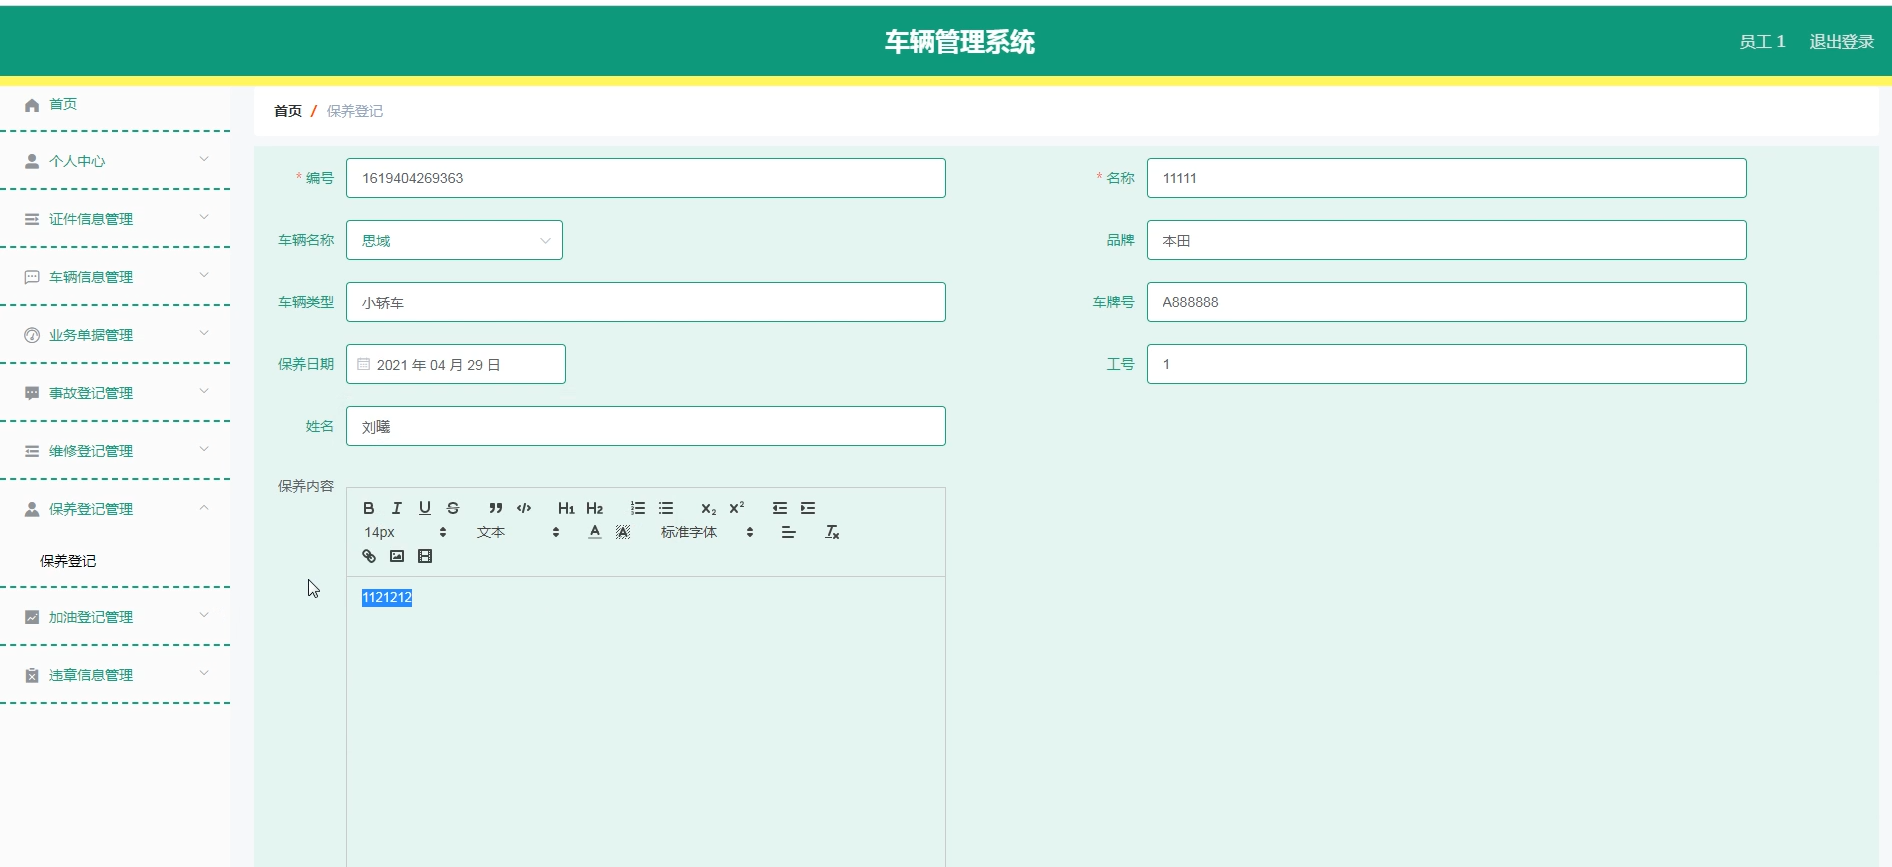Open the 标准字体 font family dropdown
Screen dimensions: 1892x867
(707, 532)
